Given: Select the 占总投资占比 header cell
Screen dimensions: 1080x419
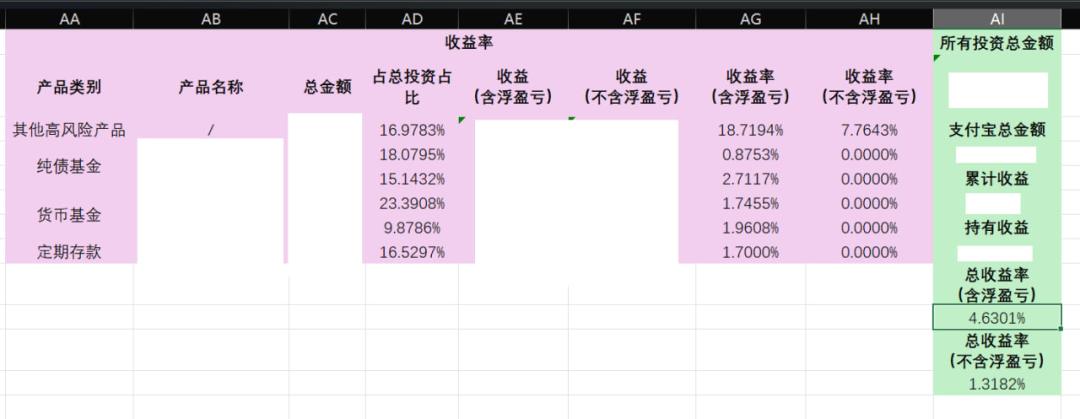Looking at the screenshot, I should coord(411,87).
